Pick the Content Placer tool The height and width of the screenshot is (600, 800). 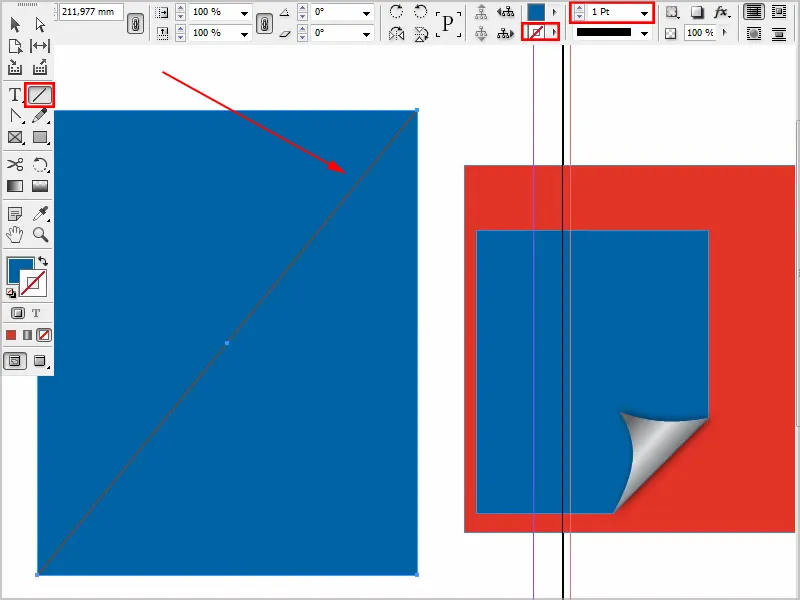click(x=40, y=67)
